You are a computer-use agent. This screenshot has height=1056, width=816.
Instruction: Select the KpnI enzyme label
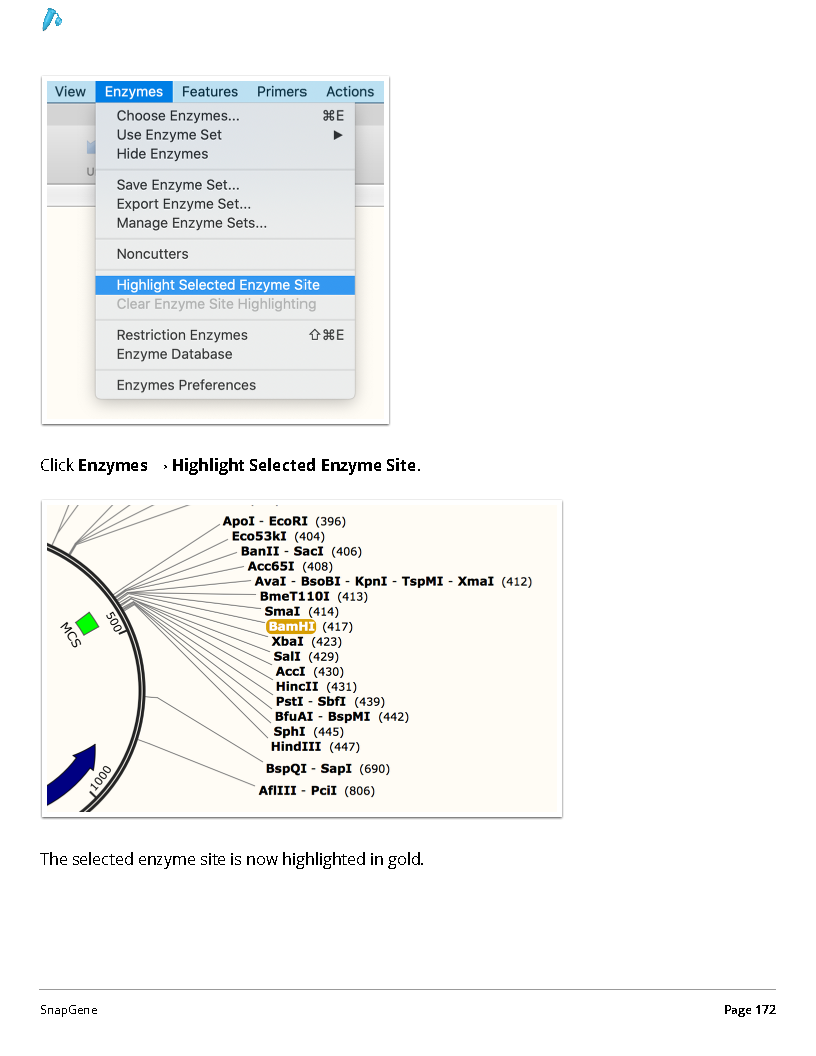pyautogui.click(x=371, y=581)
